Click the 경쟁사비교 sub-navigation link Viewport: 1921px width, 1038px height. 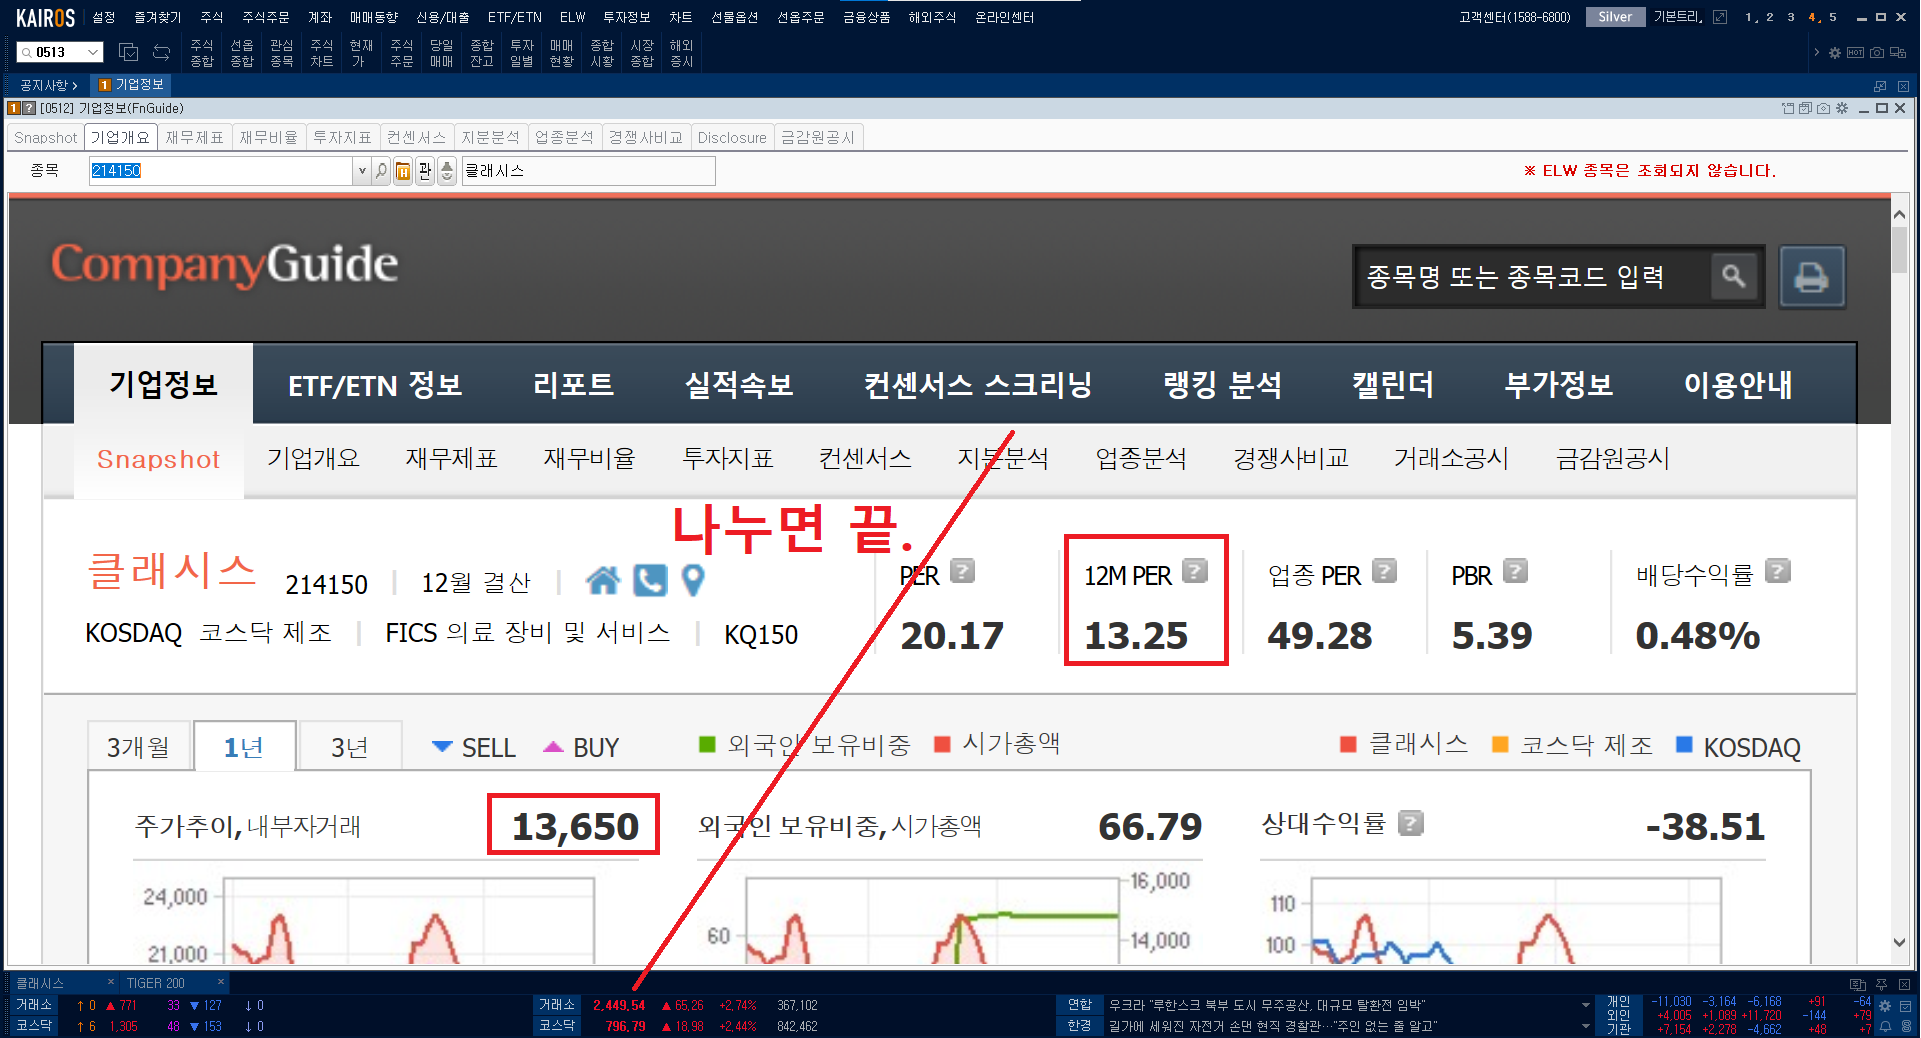1291,458
